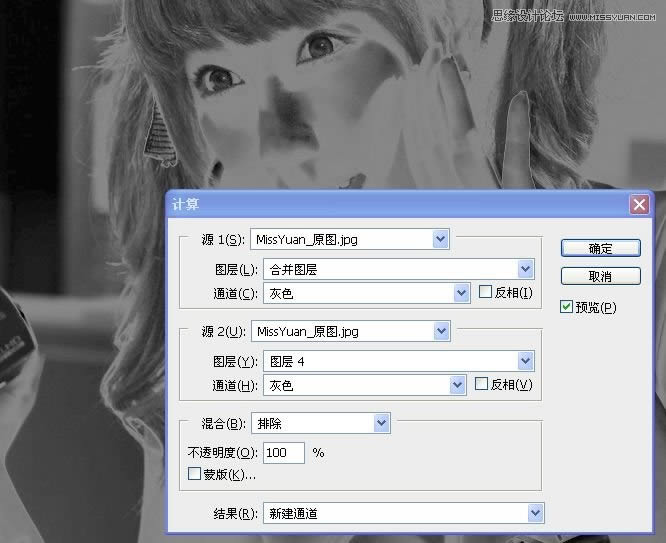Open the 源 1 file dropdown
666x543 pixels.
[440, 239]
